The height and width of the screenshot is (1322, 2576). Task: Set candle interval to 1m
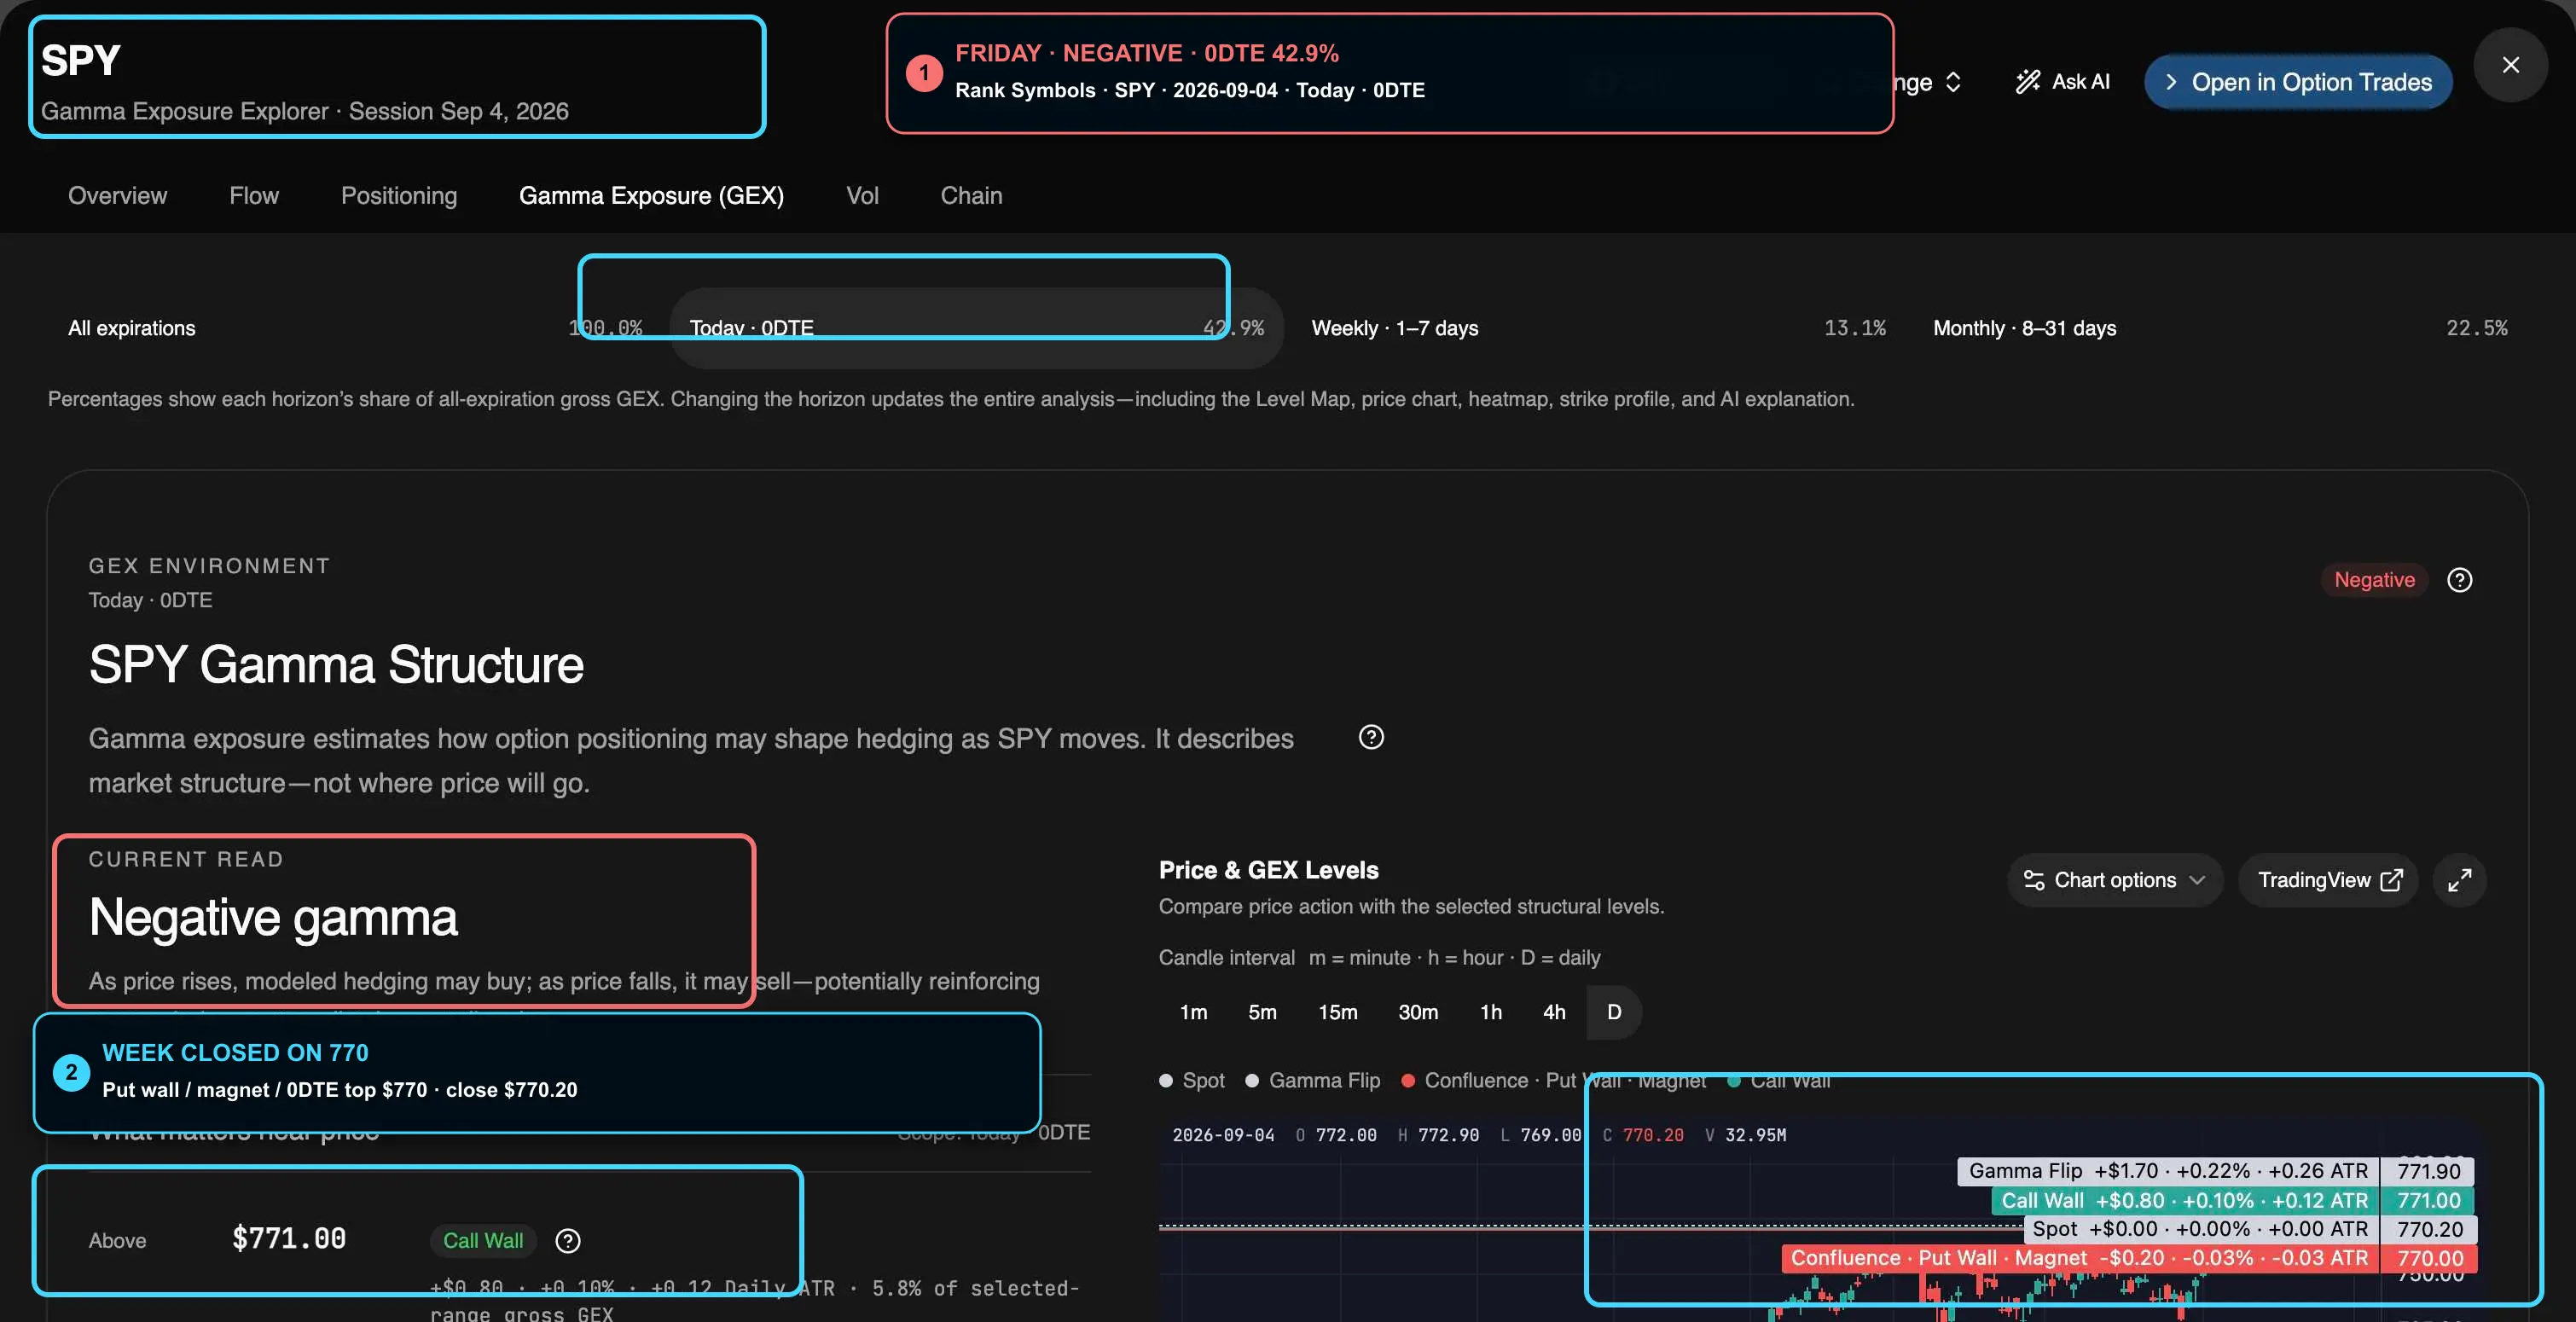[1193, 1012]
